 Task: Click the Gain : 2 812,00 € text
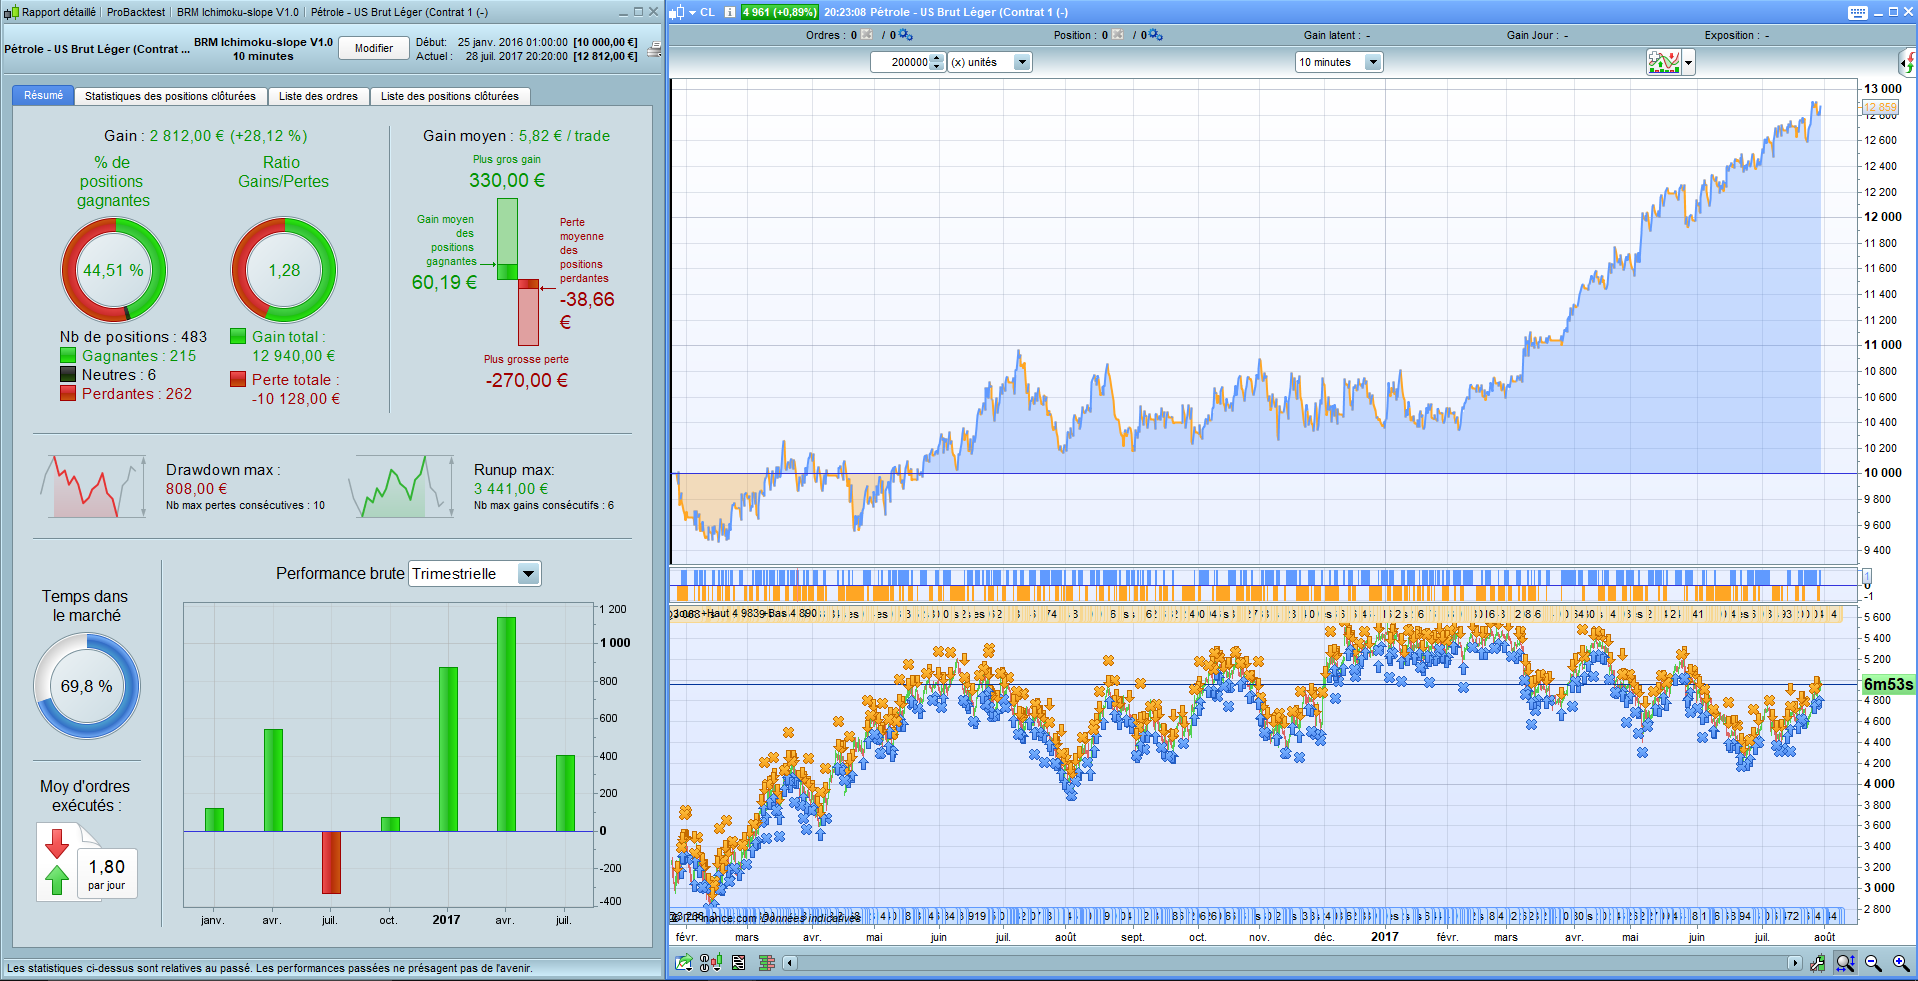[x=206, y=136]
